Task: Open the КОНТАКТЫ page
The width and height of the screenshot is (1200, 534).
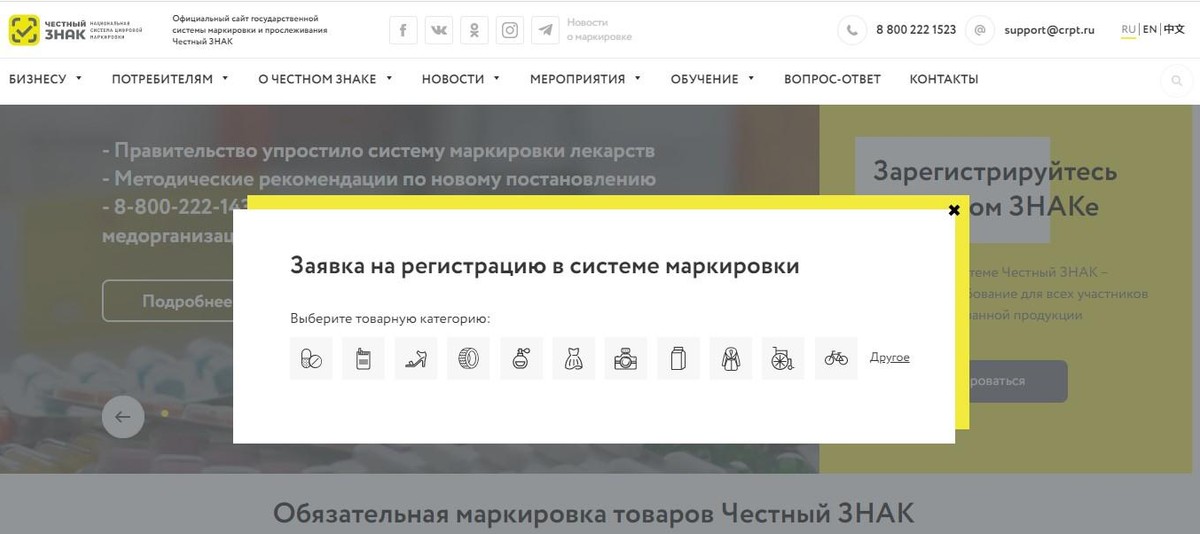Action: [944, 79]
